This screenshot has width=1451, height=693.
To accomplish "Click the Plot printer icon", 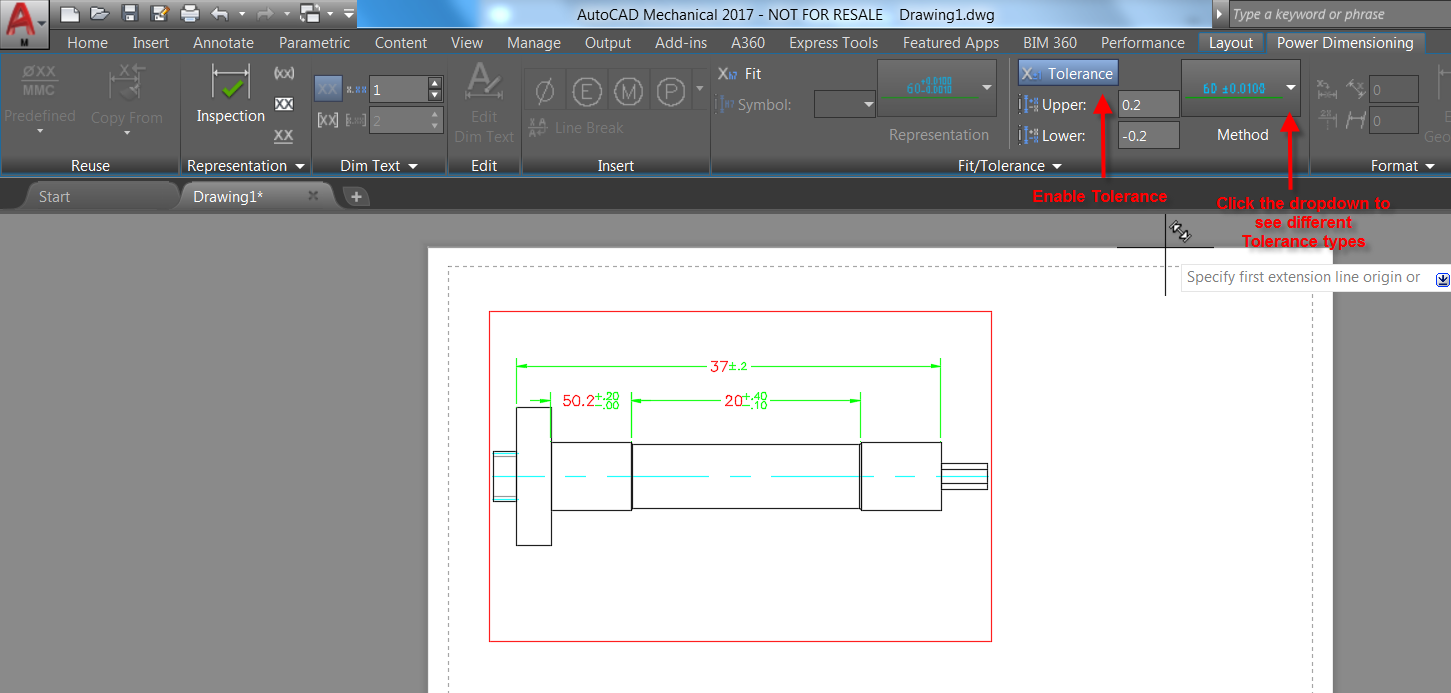I will coord(189,14).
